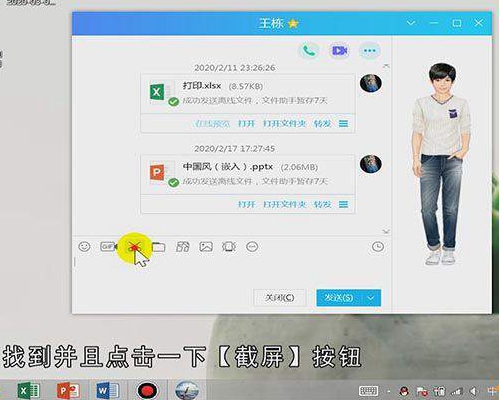Click the red record button in taskbar
The width and height of the screenshot is (499, 400).
(147, 390)
